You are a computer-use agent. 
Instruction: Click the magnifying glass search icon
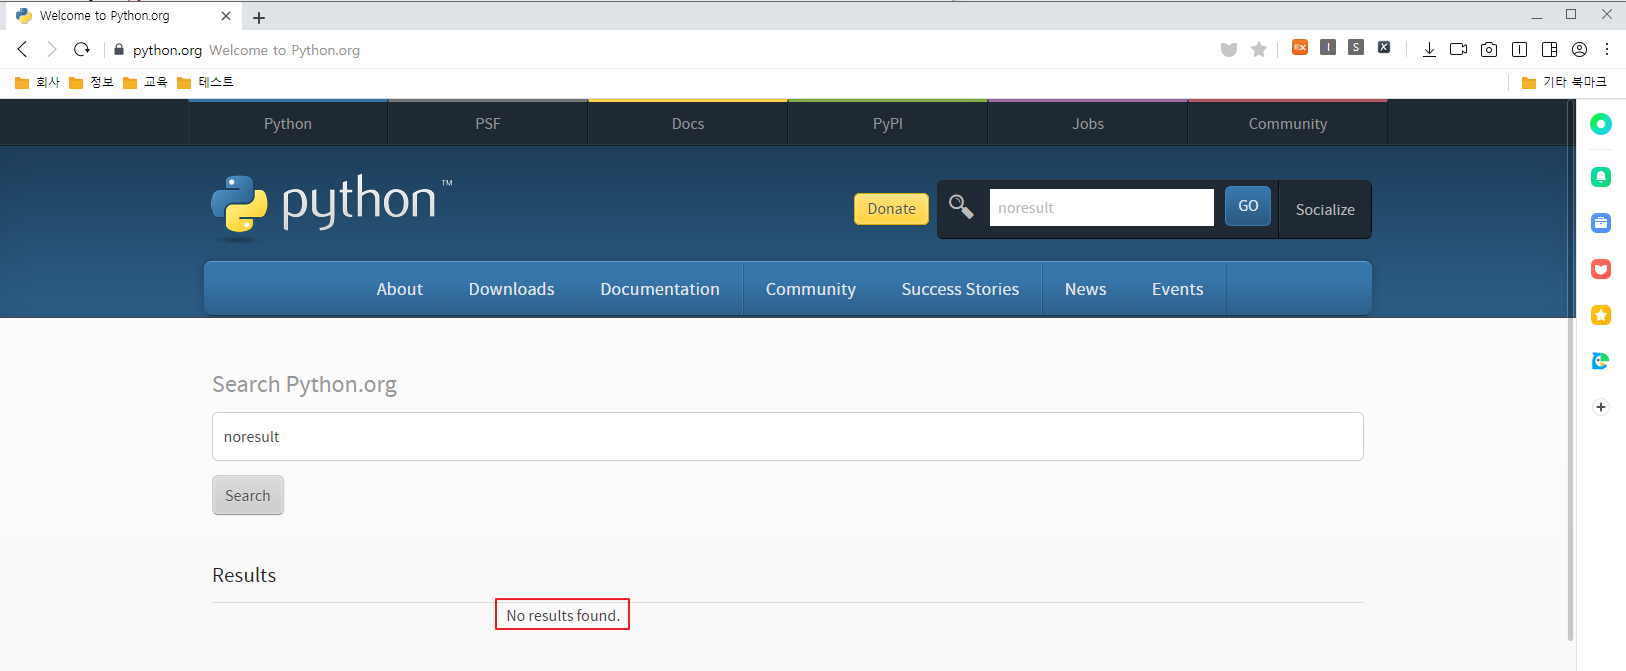[x=961, y=206]
